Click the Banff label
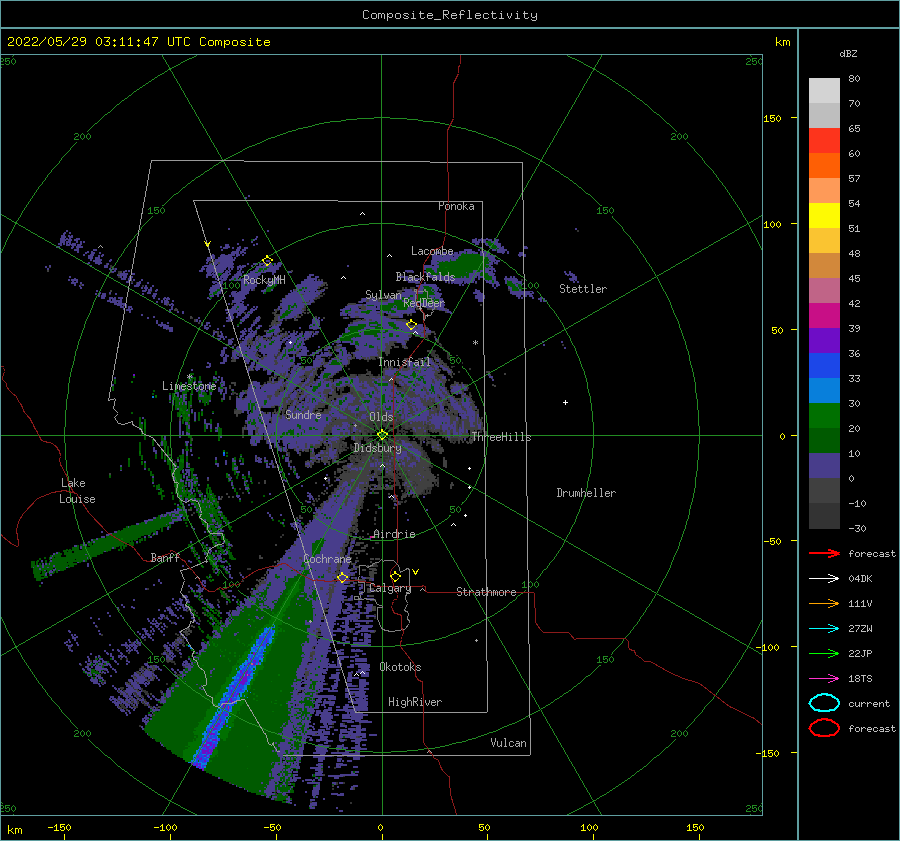 tap(165, 557)
